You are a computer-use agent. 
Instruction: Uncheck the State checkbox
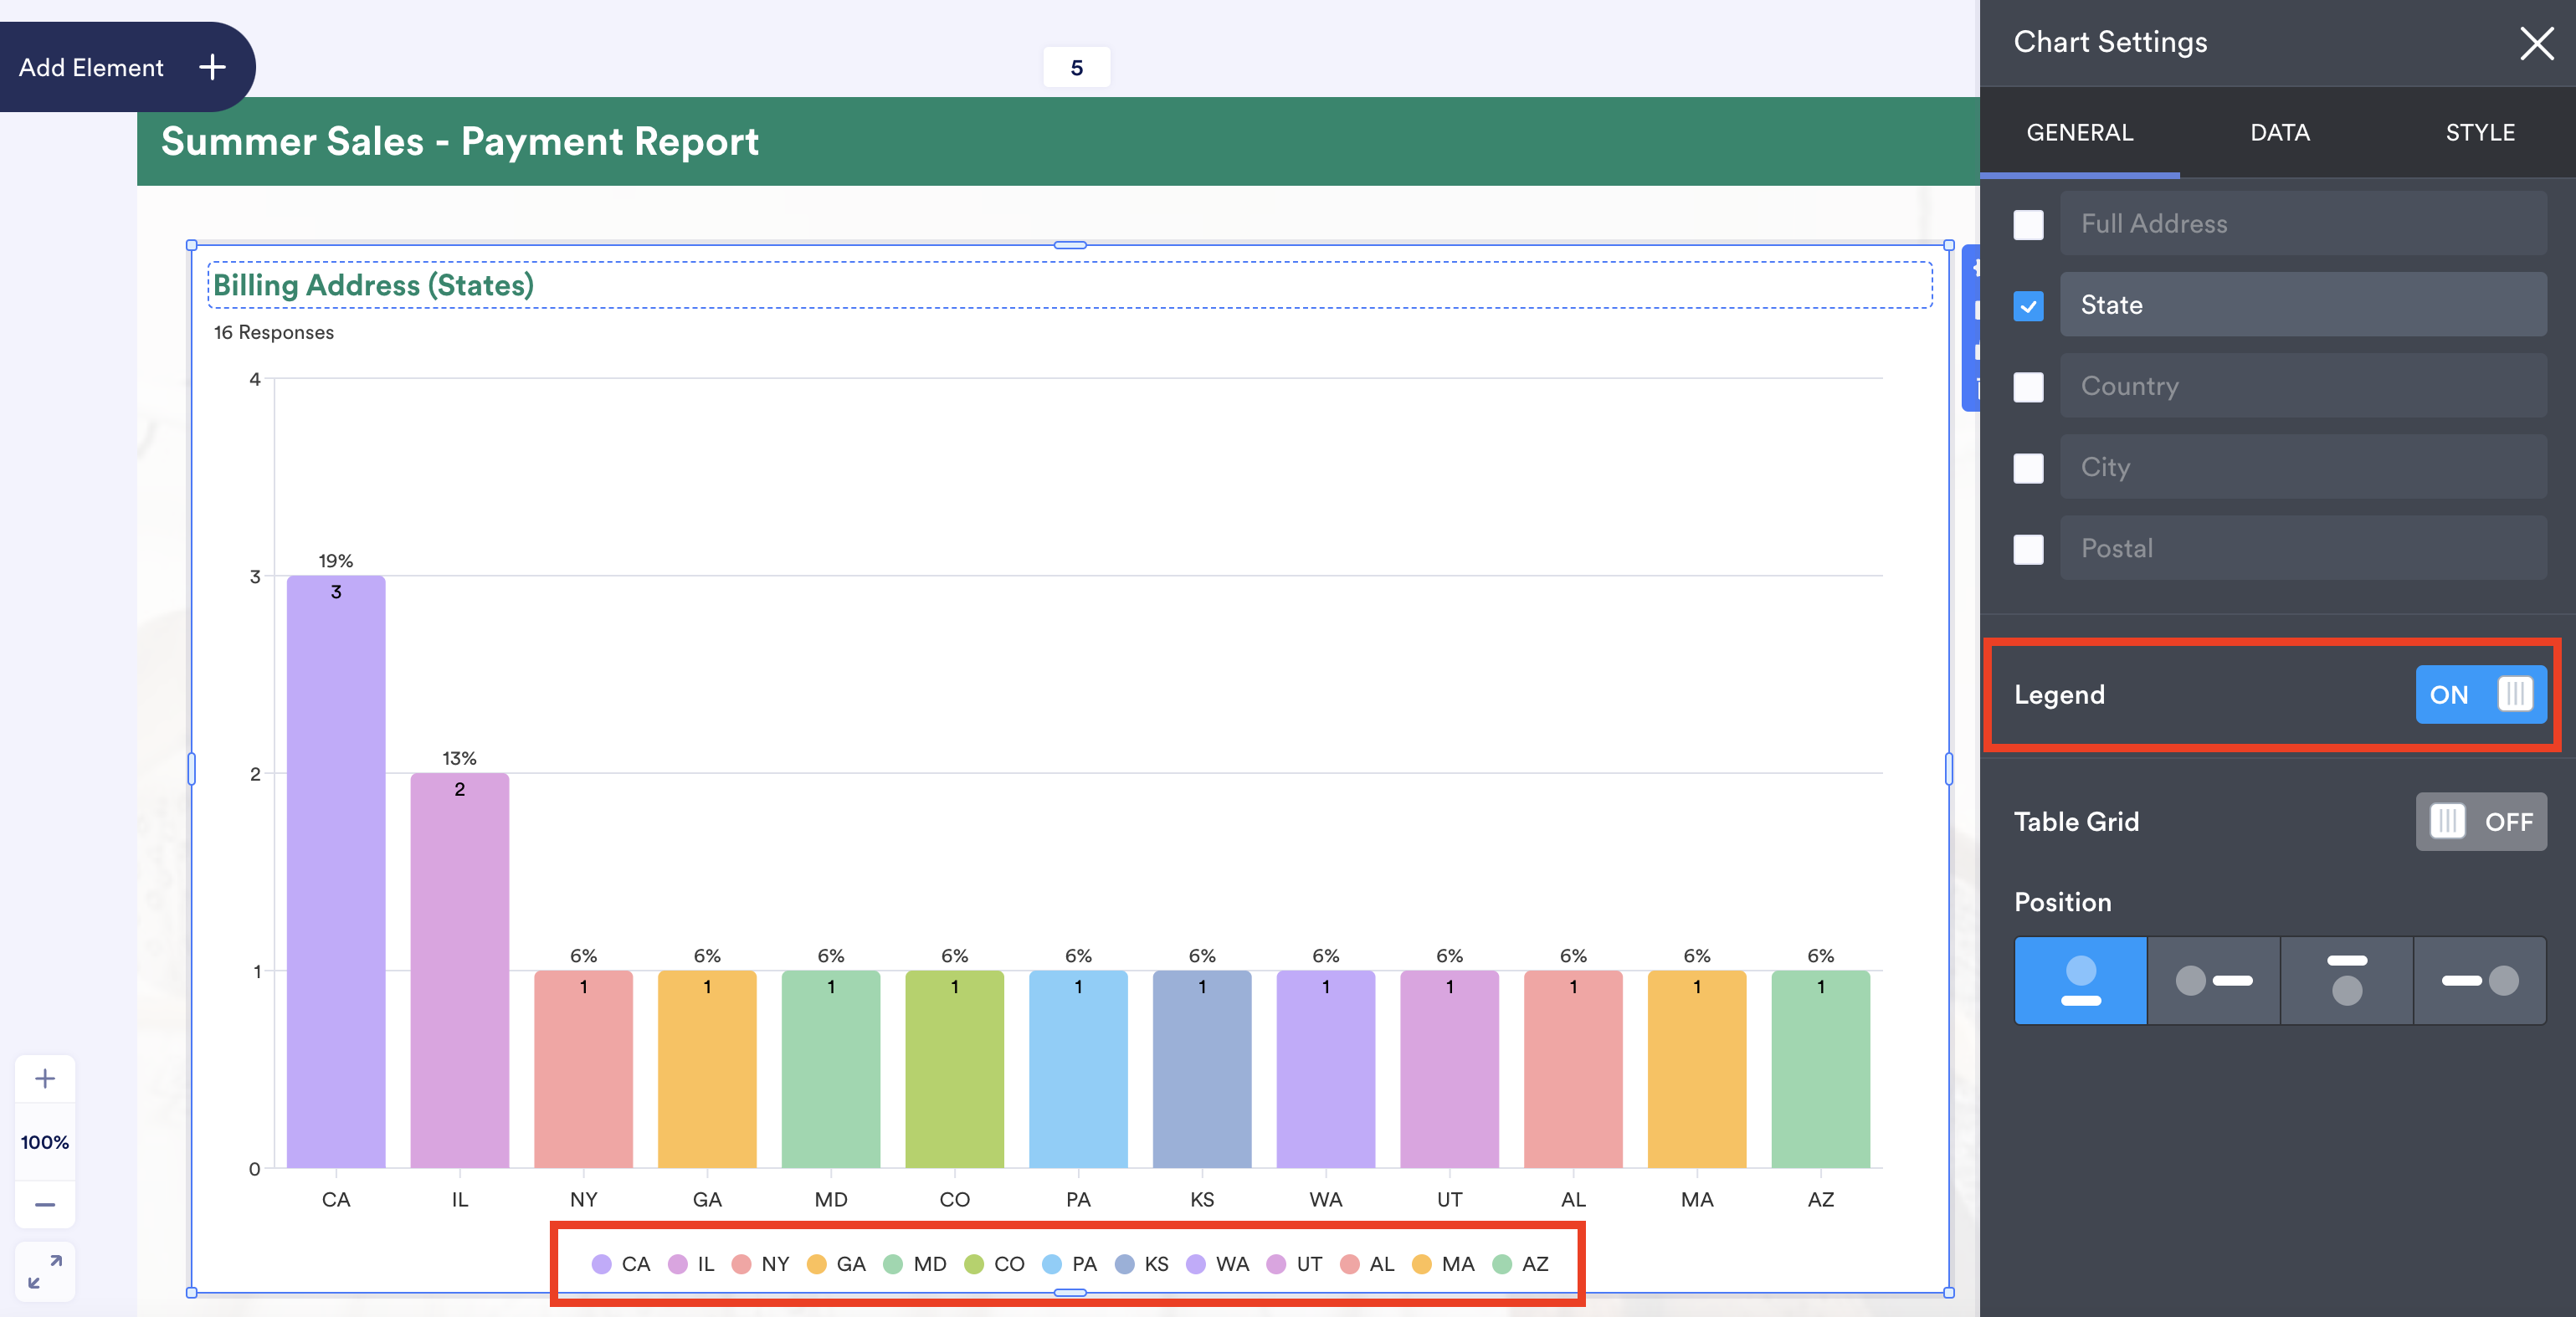coord(2028,306)
